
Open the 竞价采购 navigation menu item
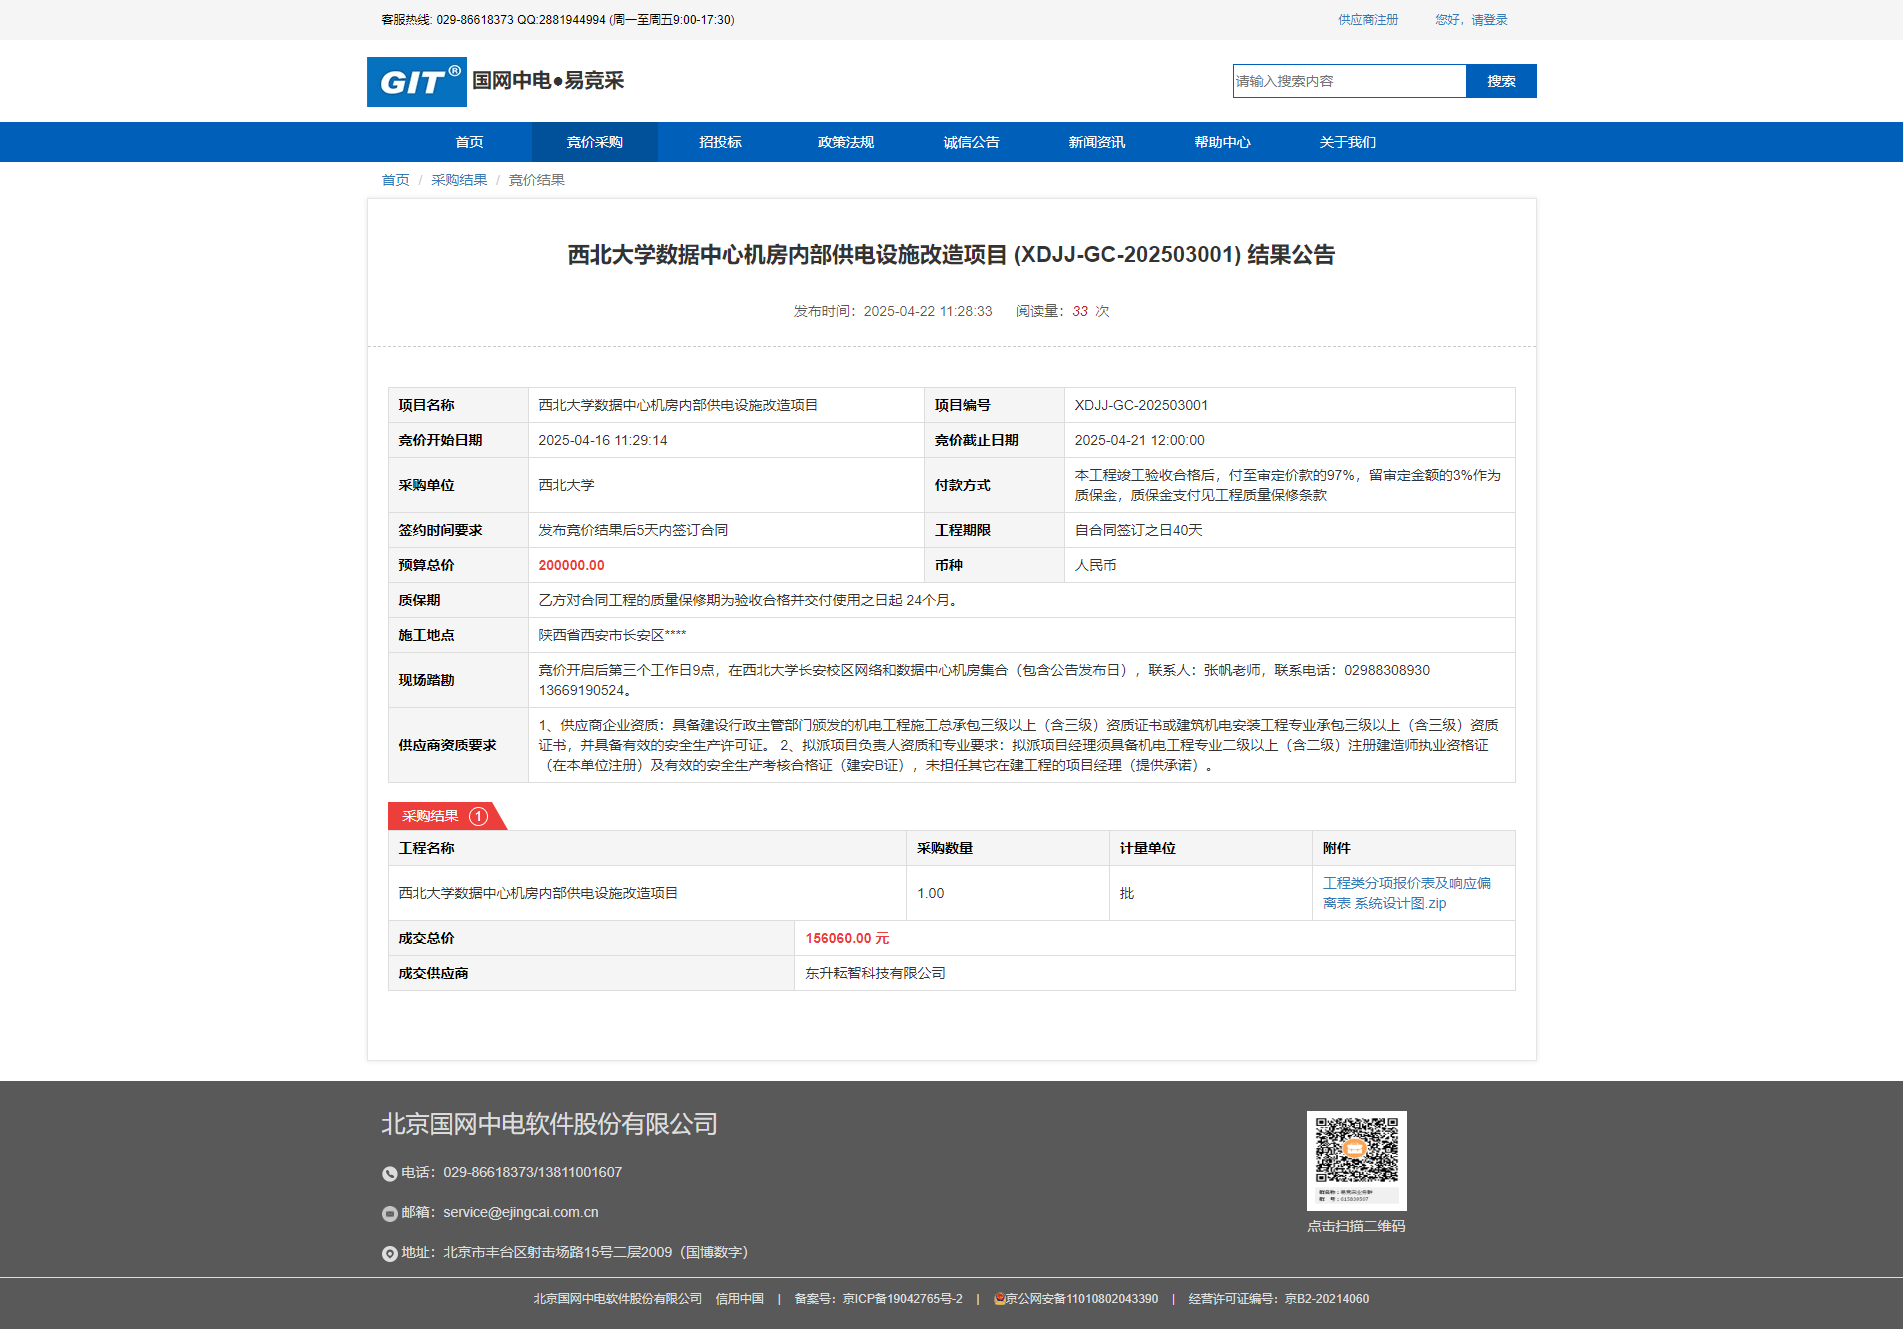coord(595,142)
